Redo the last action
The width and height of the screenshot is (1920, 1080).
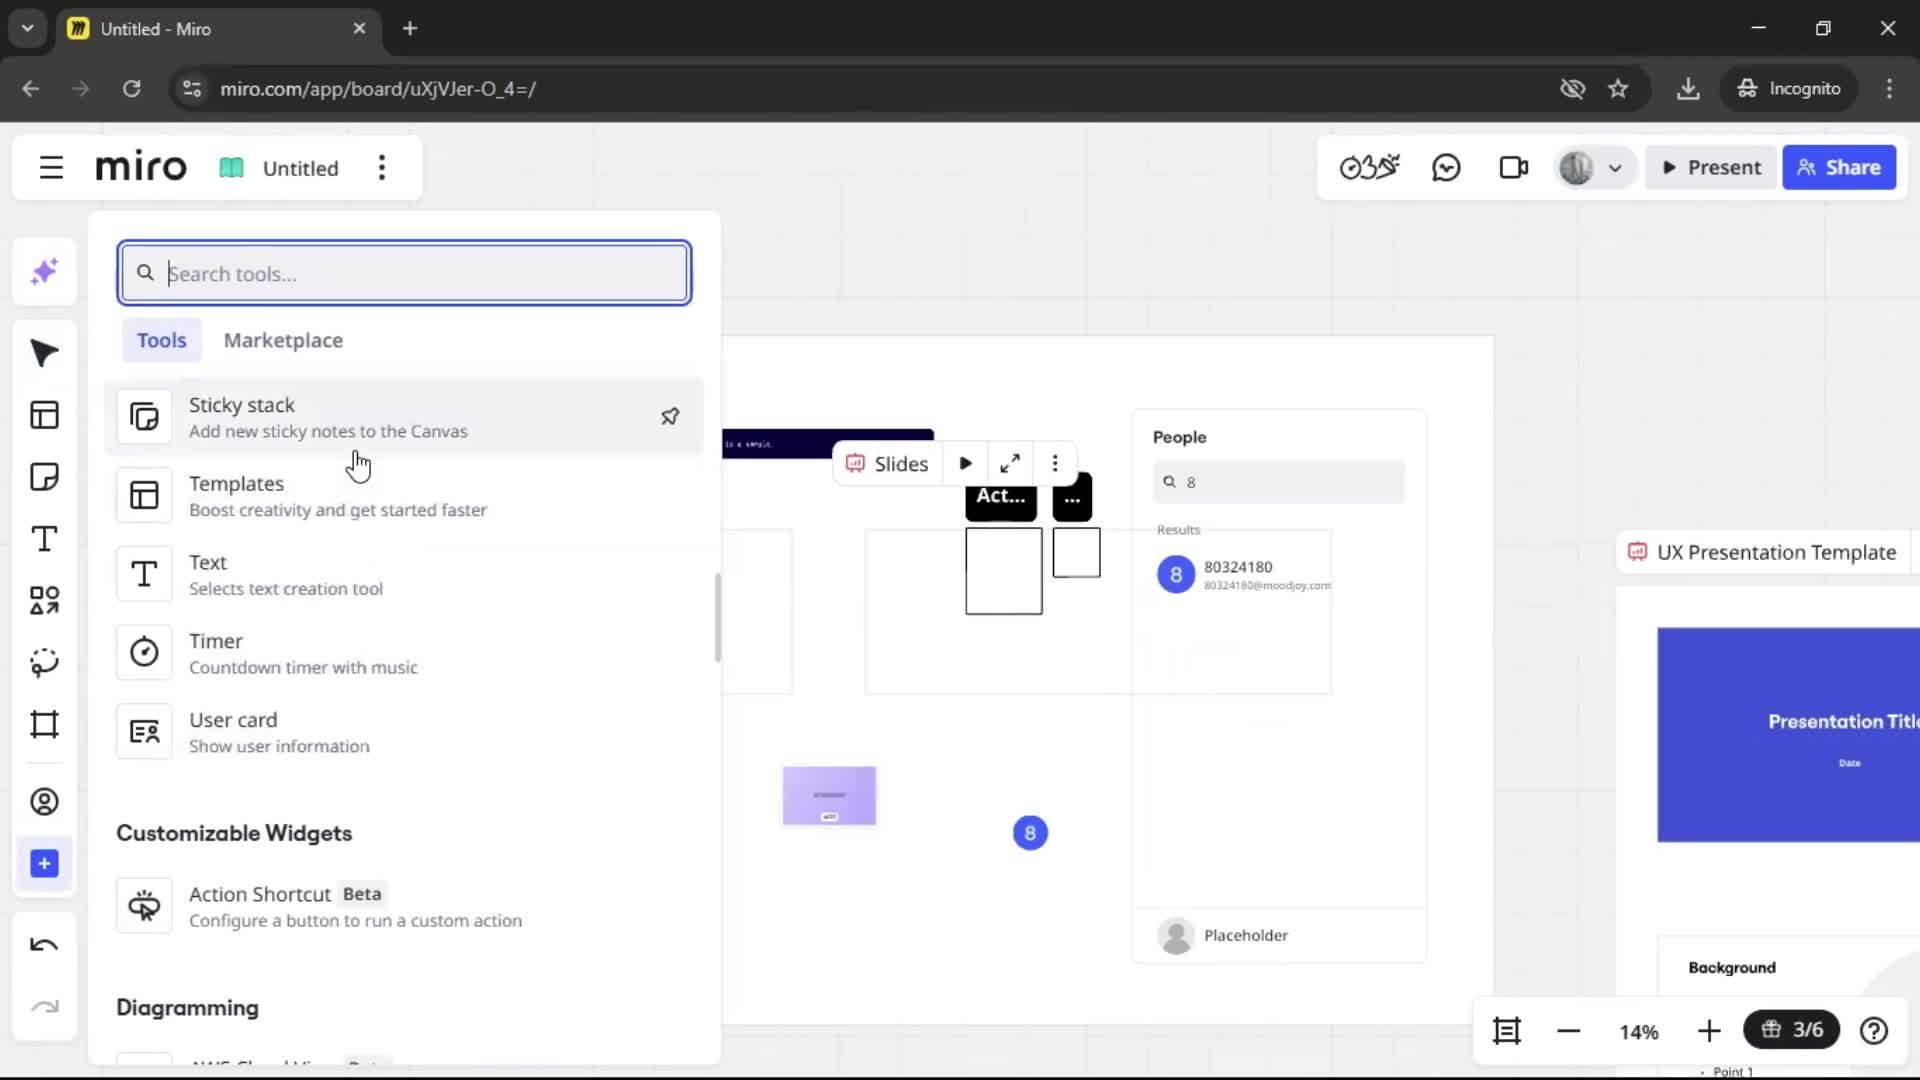[44, 1007]
